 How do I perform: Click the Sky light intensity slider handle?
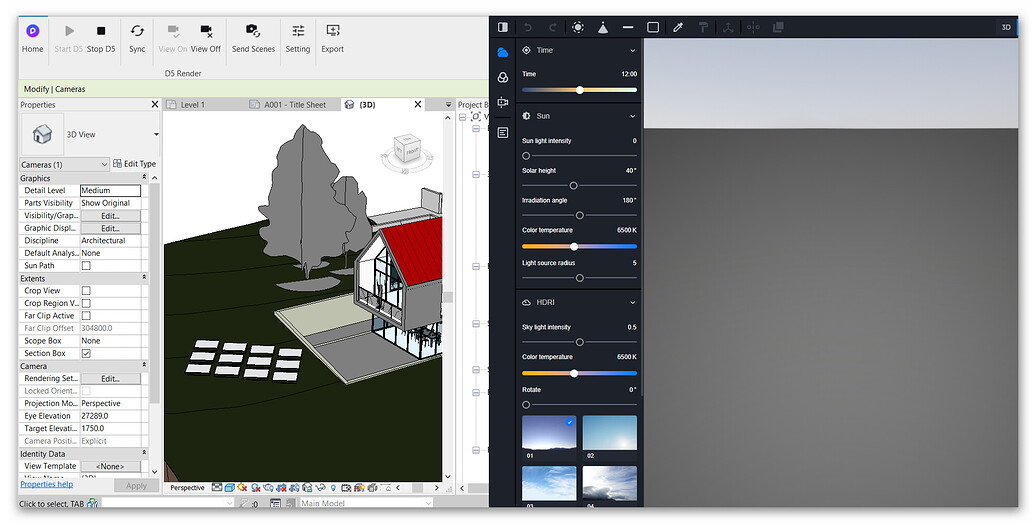580,342
